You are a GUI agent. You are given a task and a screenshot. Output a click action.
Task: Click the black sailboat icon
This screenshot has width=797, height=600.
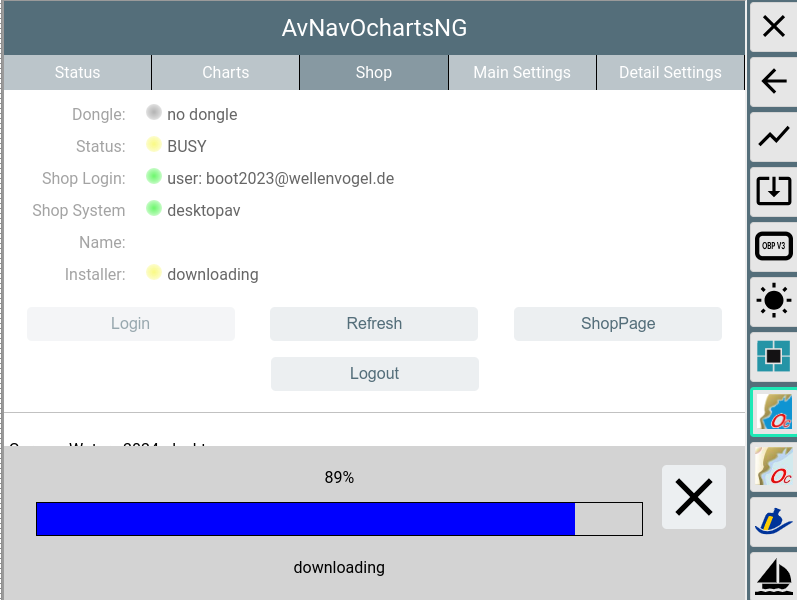tap(775, 577)
